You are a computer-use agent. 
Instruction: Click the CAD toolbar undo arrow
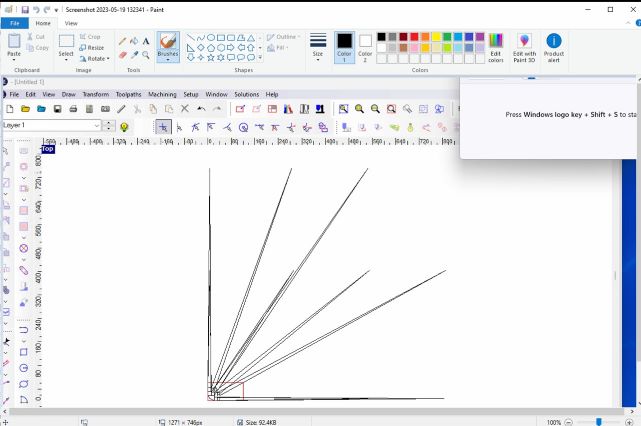[x=201, y=109]
